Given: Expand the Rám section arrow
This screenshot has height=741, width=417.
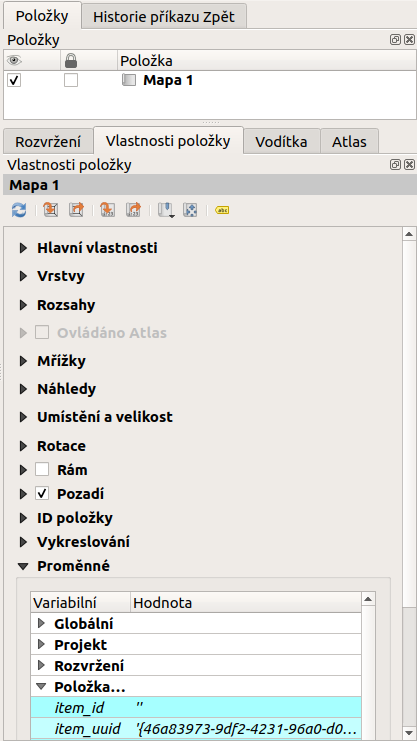Looking at the screenshot, I should click(x=23, y=470).
